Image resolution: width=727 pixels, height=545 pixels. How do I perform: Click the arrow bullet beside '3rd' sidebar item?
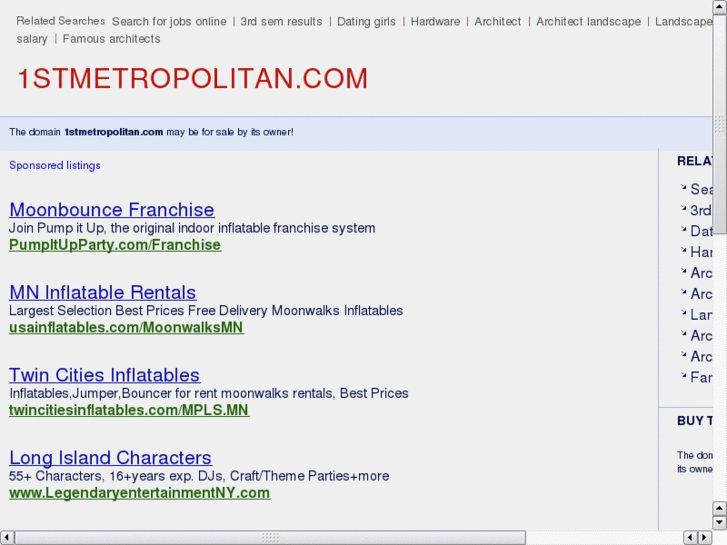683,208
